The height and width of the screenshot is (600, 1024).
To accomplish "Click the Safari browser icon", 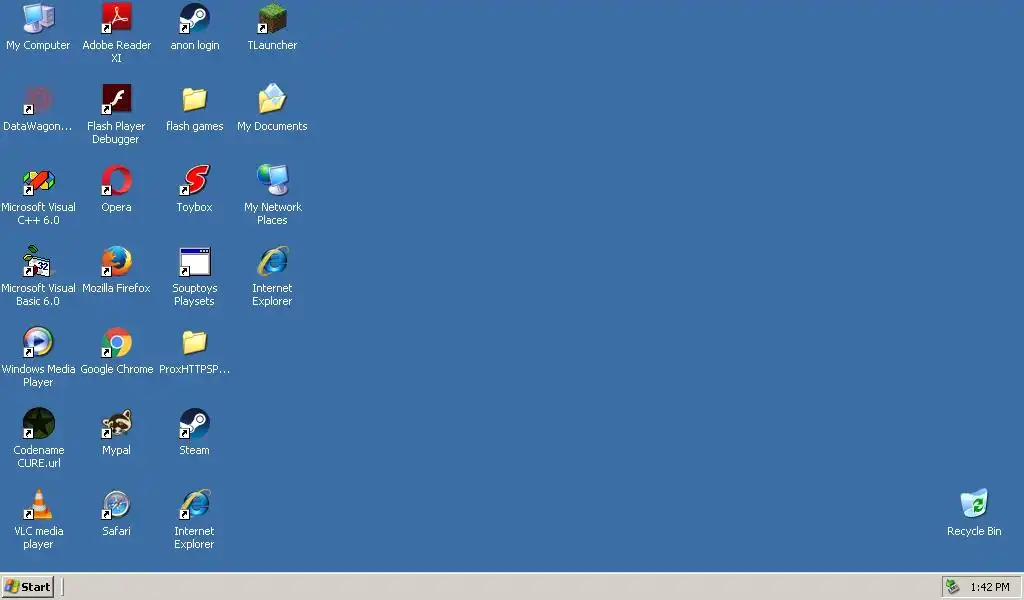I will coord(116,504).
